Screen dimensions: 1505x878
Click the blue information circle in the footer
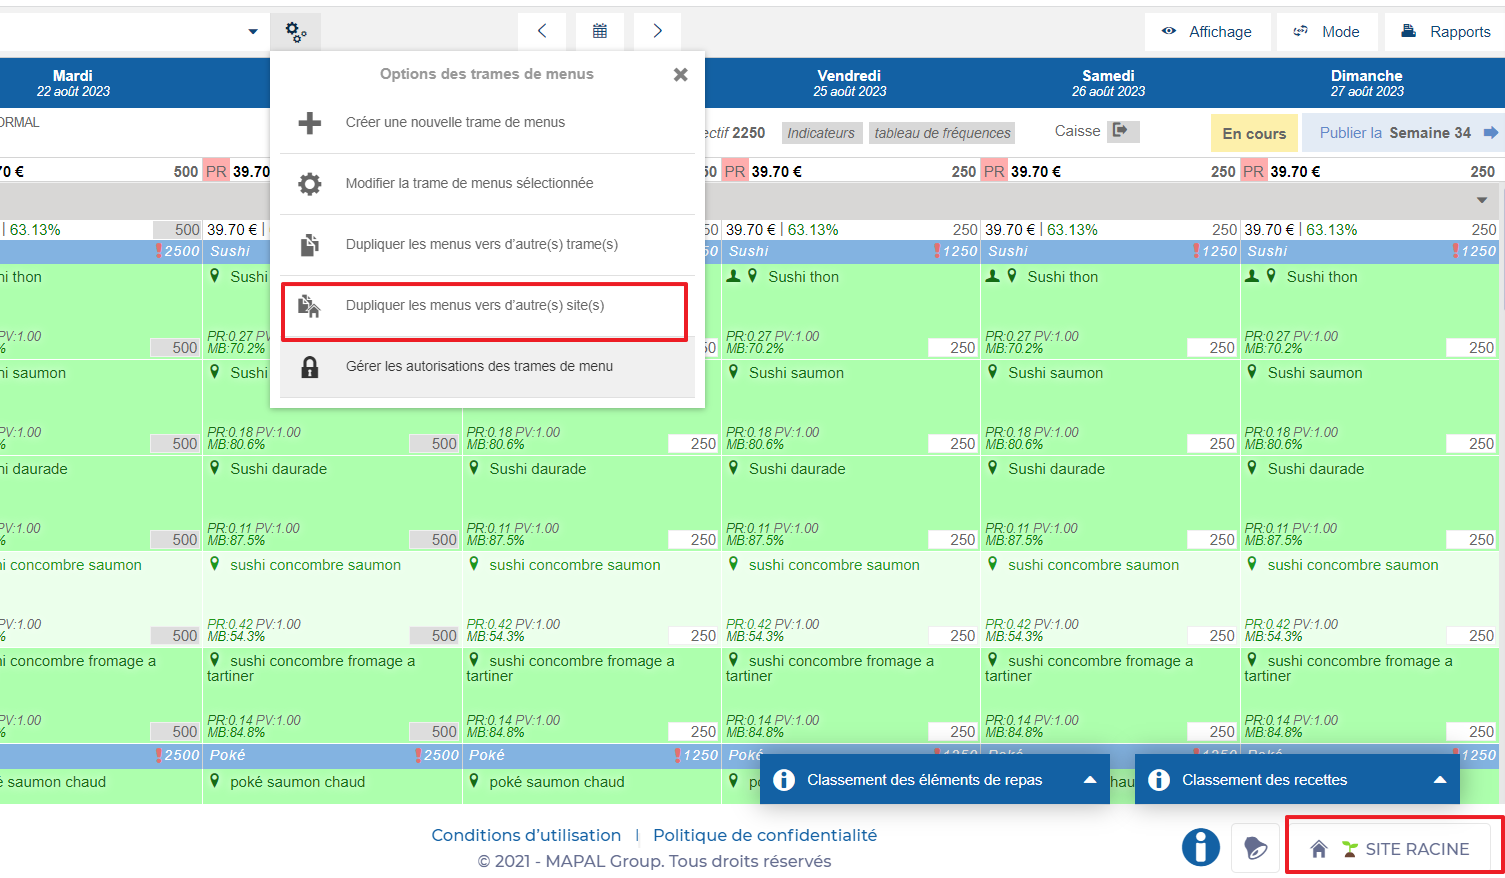[1200, 847]
